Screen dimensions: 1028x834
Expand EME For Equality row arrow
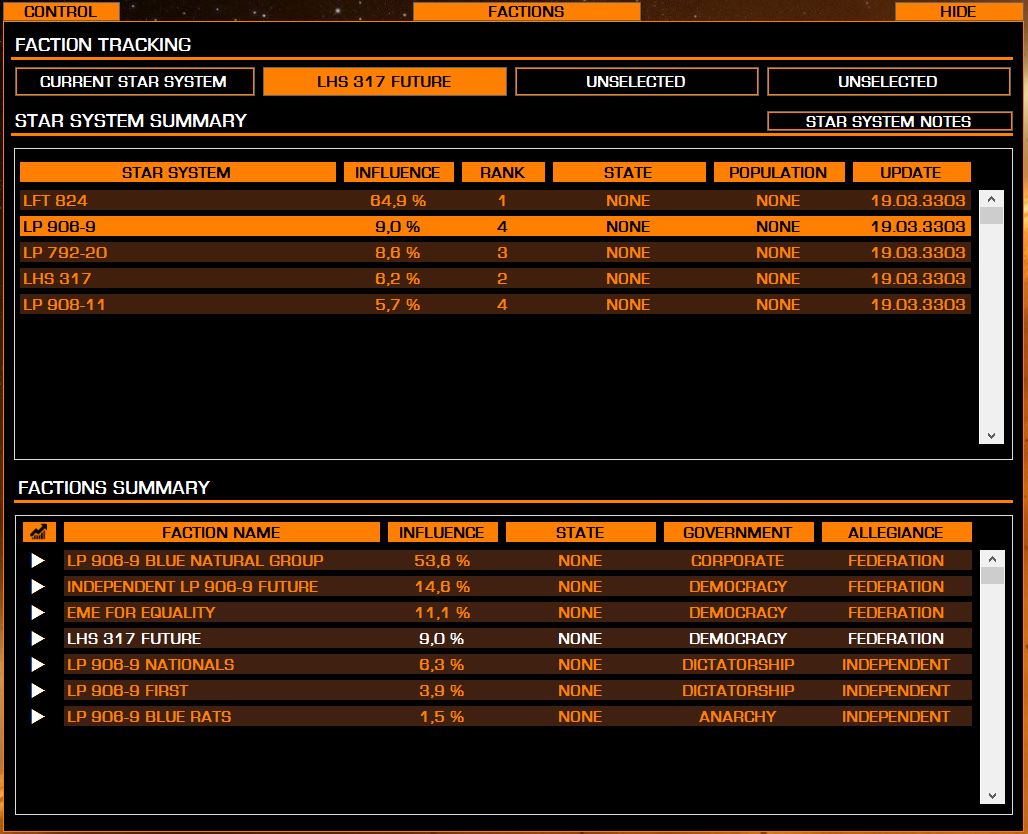(x=38, y=612)
